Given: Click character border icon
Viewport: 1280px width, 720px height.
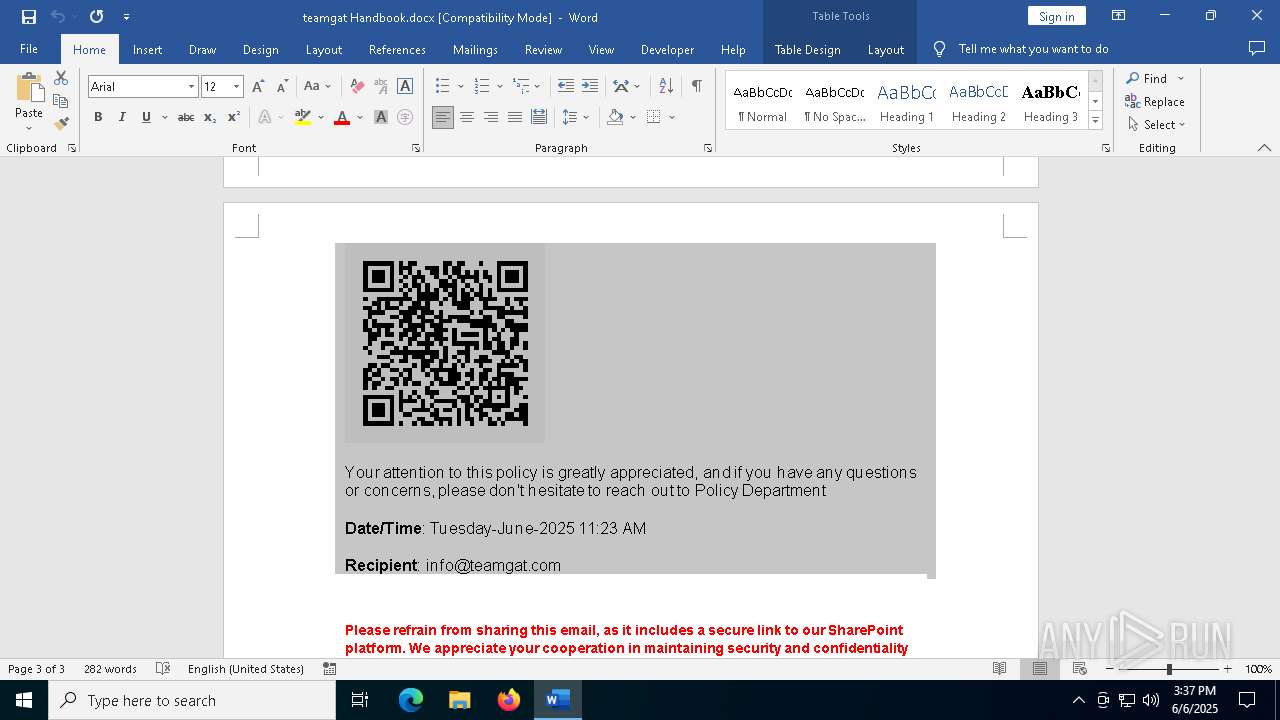Looking at the screenshot, I should 405,87.
